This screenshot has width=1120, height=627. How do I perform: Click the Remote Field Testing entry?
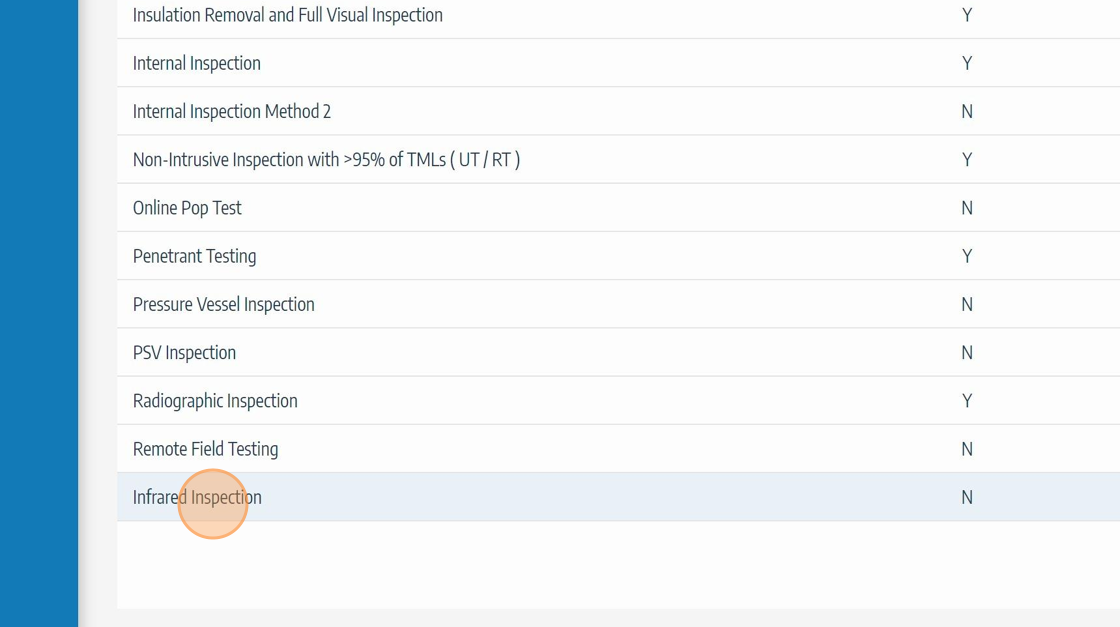pos(205,449)
